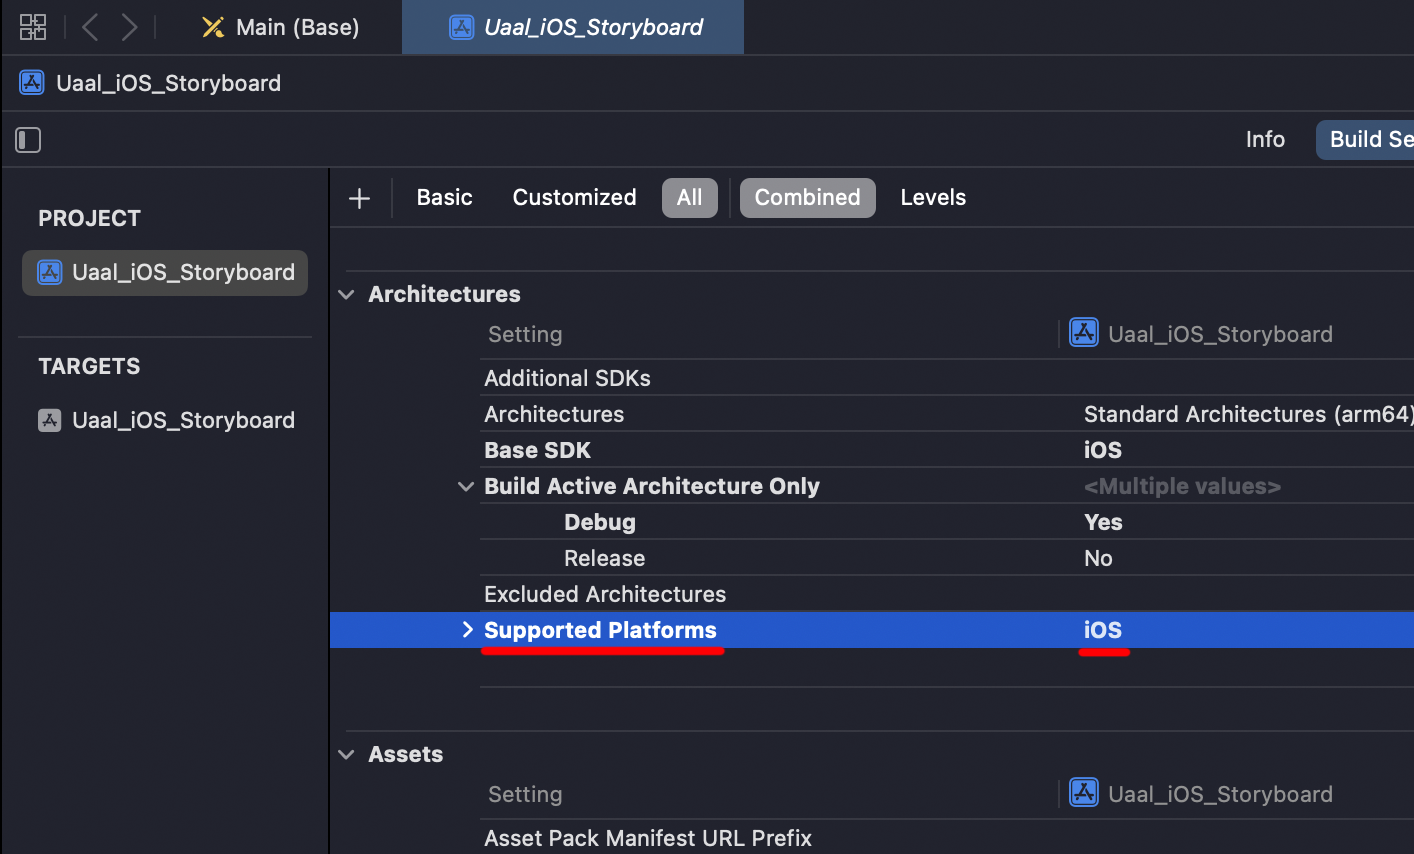
Task: Add a build setting with plus button
Action: 359,198
